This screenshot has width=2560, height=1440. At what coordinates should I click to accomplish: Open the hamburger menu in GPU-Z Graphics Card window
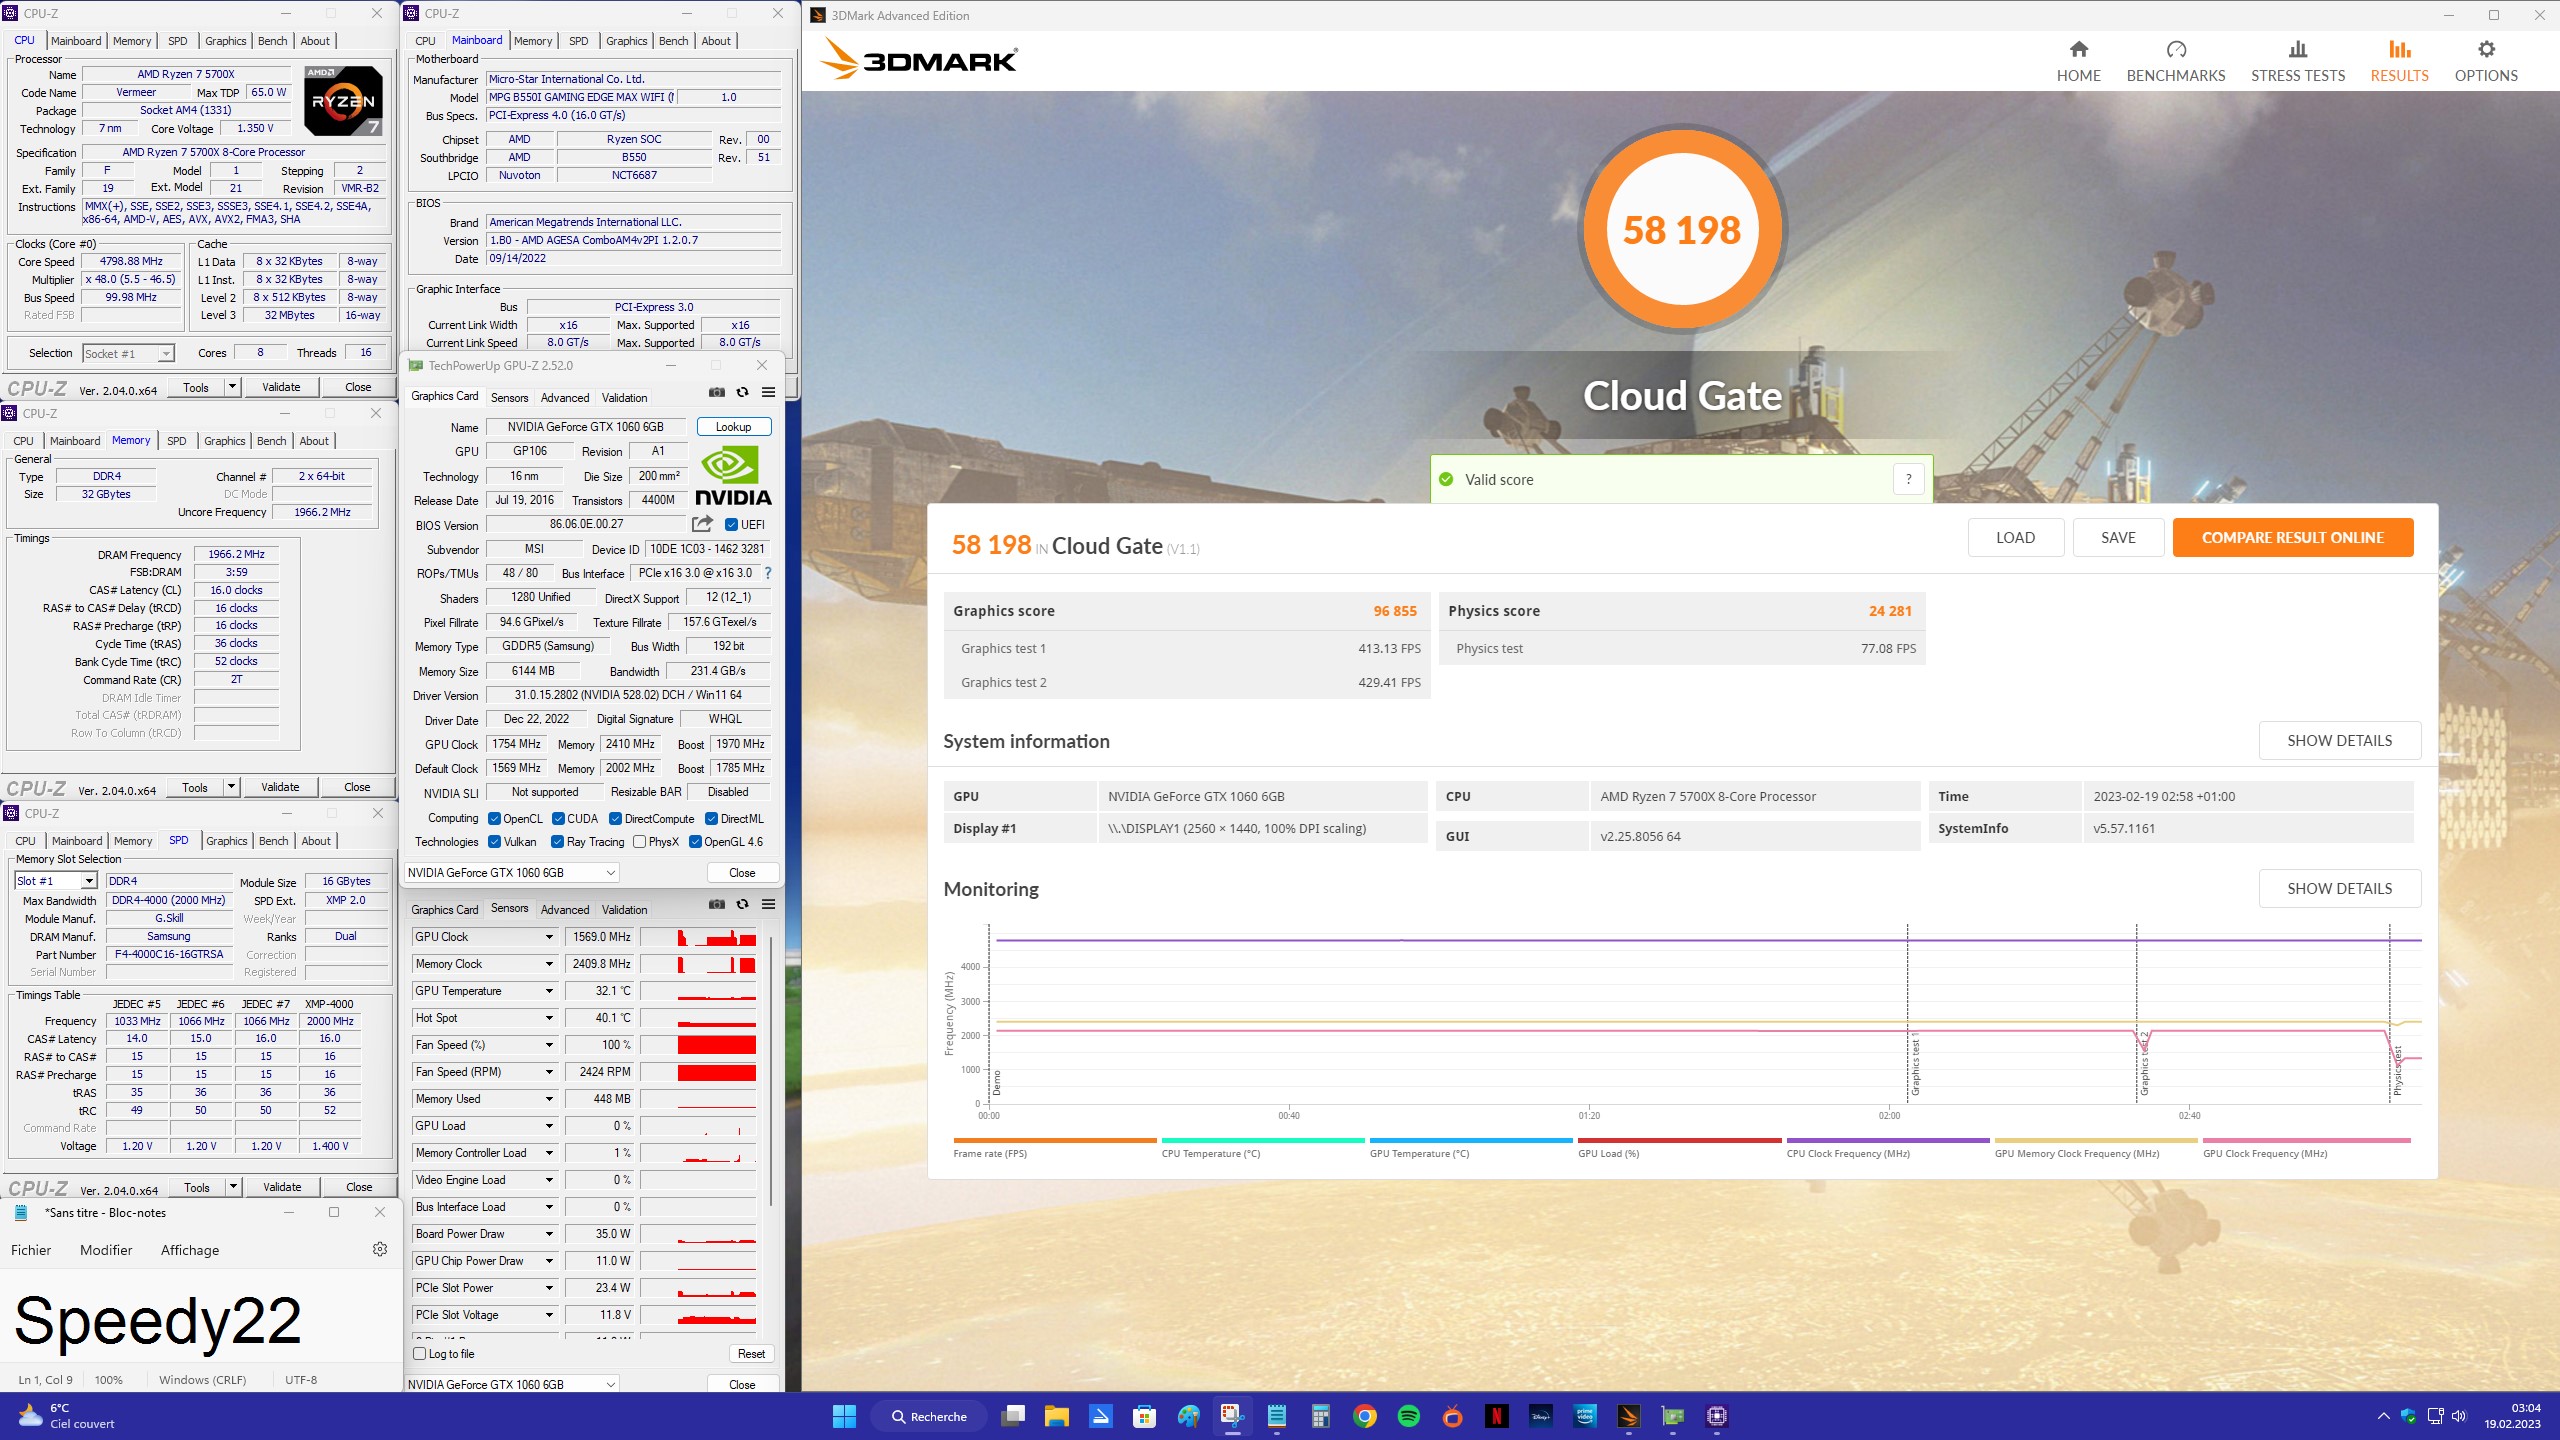768,392
